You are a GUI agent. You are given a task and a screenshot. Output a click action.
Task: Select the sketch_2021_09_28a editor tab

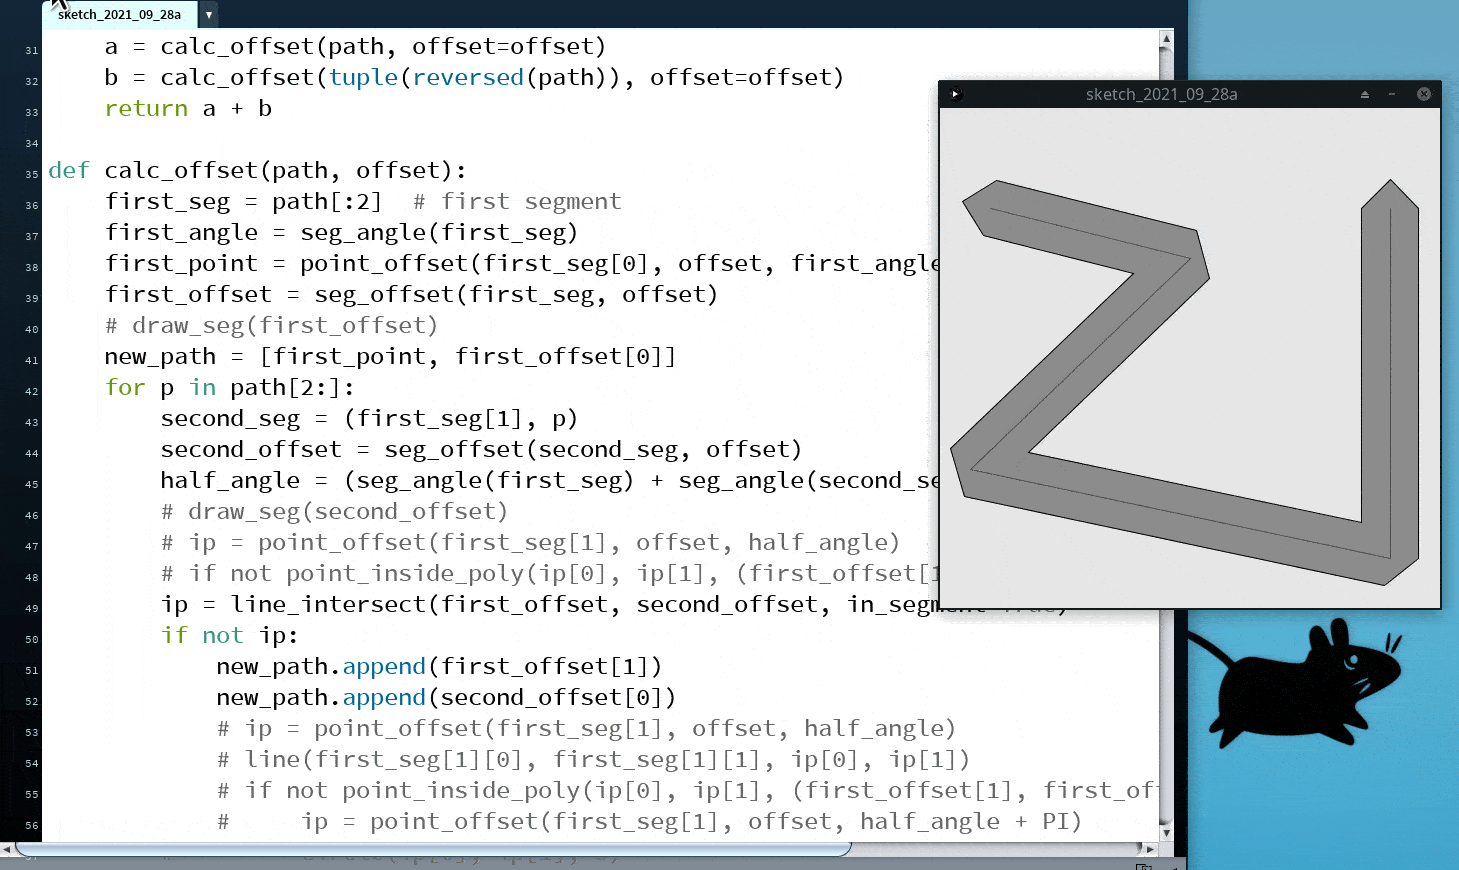[x=120, y=15]
